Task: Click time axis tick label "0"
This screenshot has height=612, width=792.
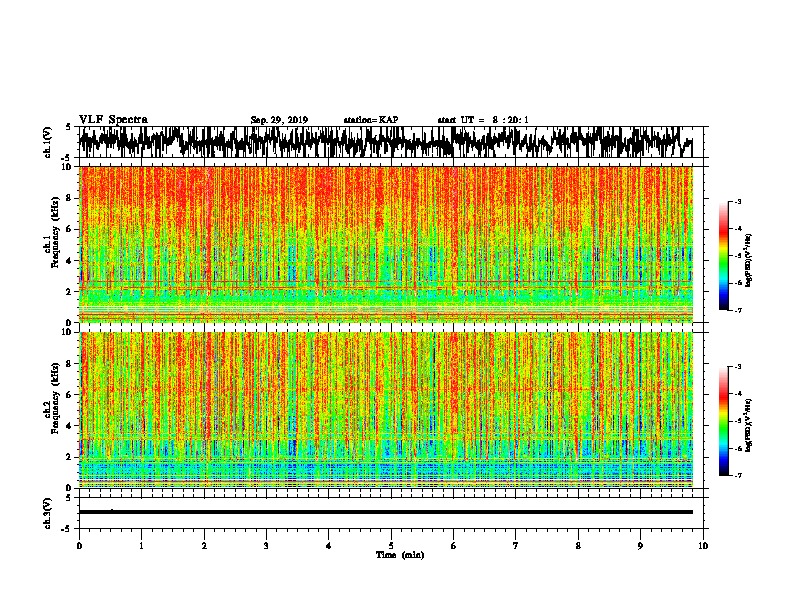Action: pyautogui.click(x=79, y=546)
